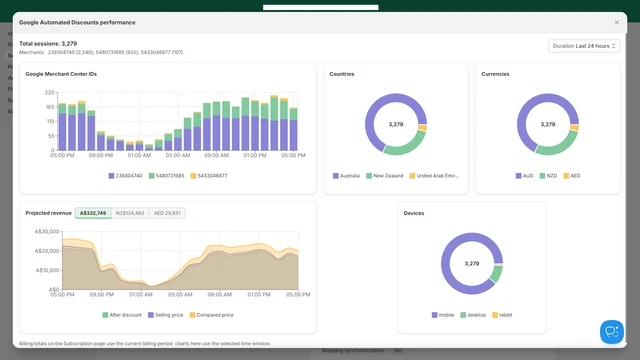640x360 pixels.
Task: Toggle the New Zealand legend item
Action: click(x=384, y=176)
